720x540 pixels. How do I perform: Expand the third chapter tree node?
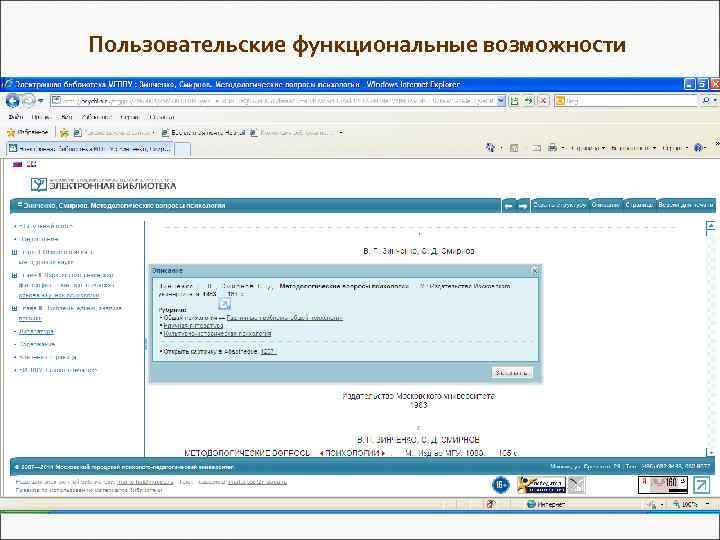(14, 309)
